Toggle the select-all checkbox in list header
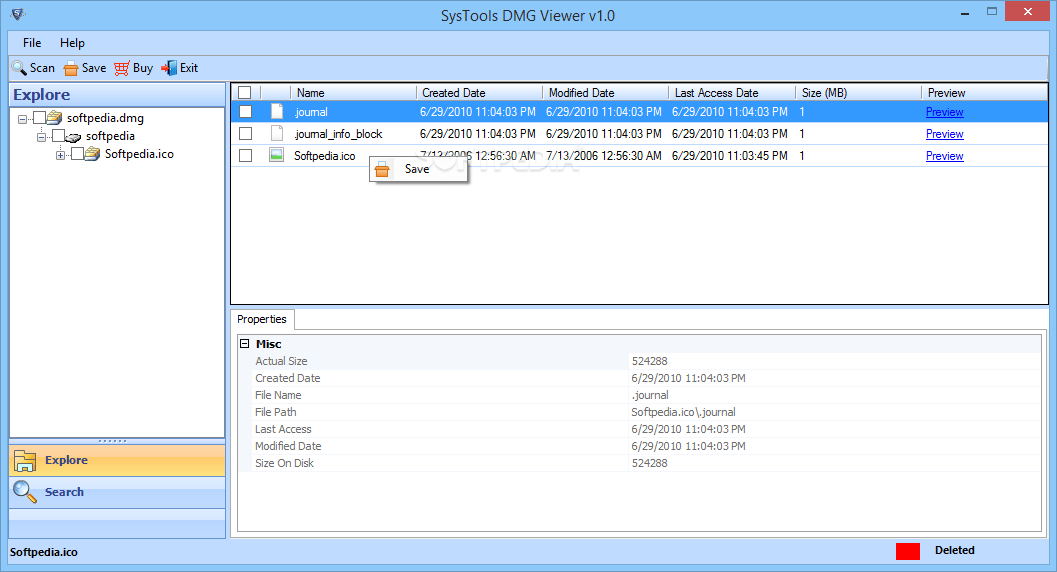 click(x=245, y=93)
